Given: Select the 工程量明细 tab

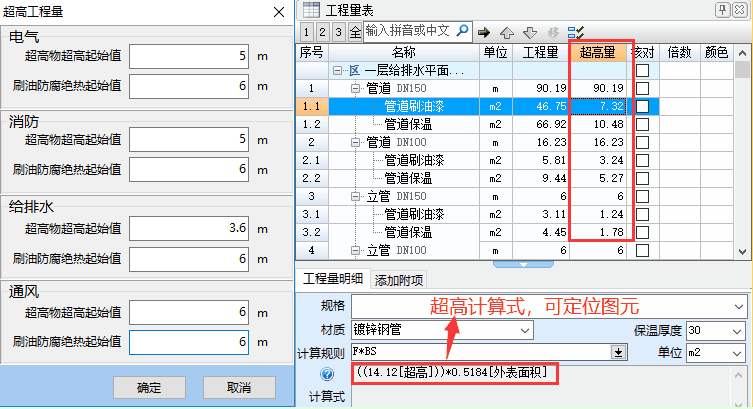Looking at the screenshot, I should tap(333, 279).
